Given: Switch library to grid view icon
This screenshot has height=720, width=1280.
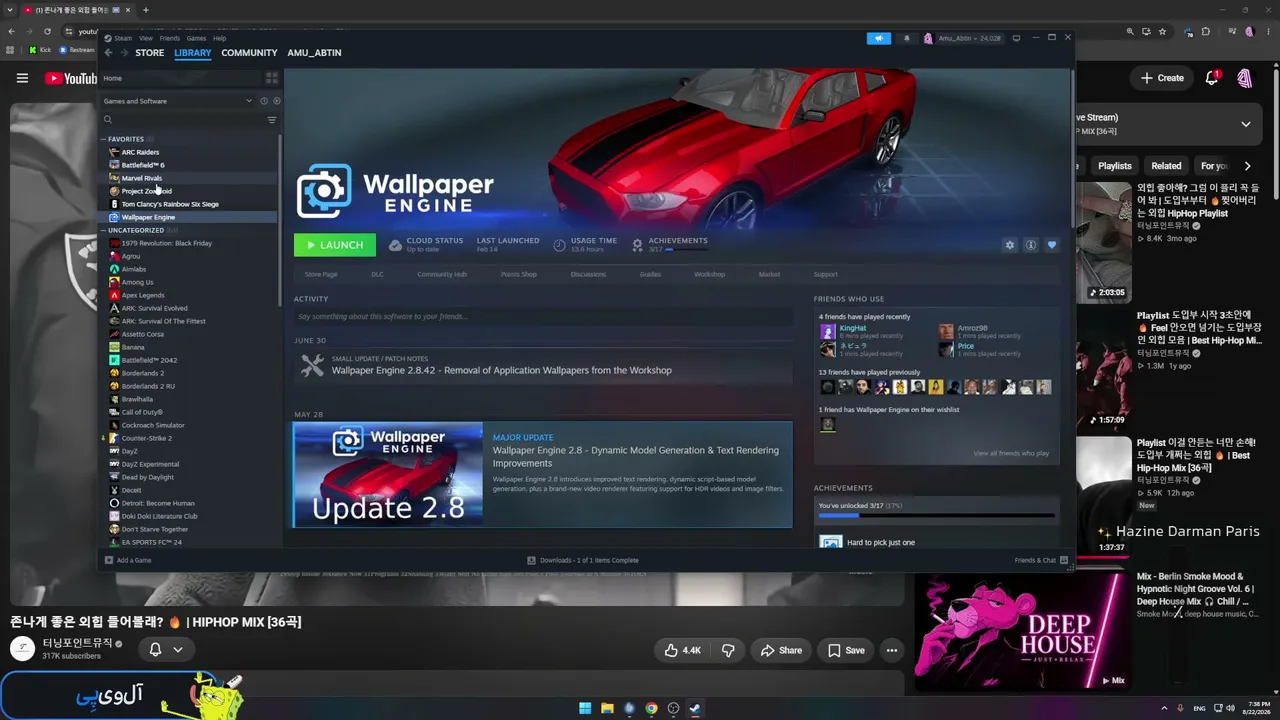Looking at the screenshot, I should (271, 78).
